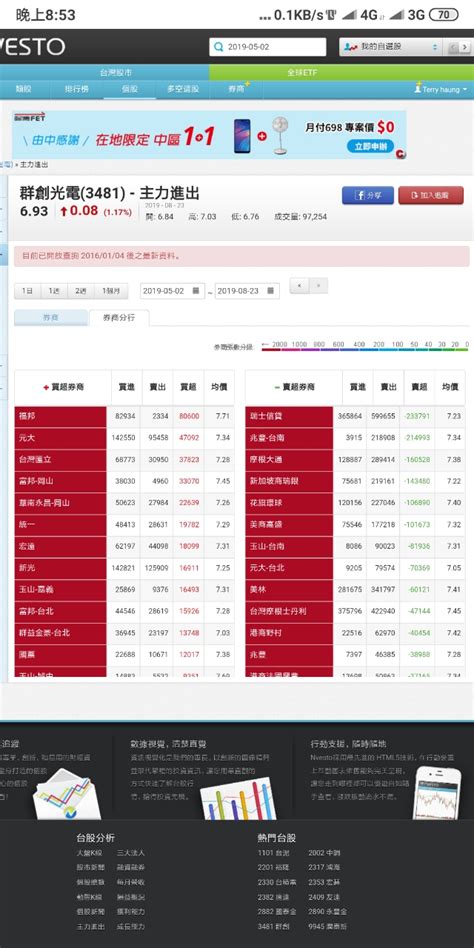This screenshot has height=948, width=474.
Task: Open 我的自選股 watchlist dropdown
Action: [391, 47]
